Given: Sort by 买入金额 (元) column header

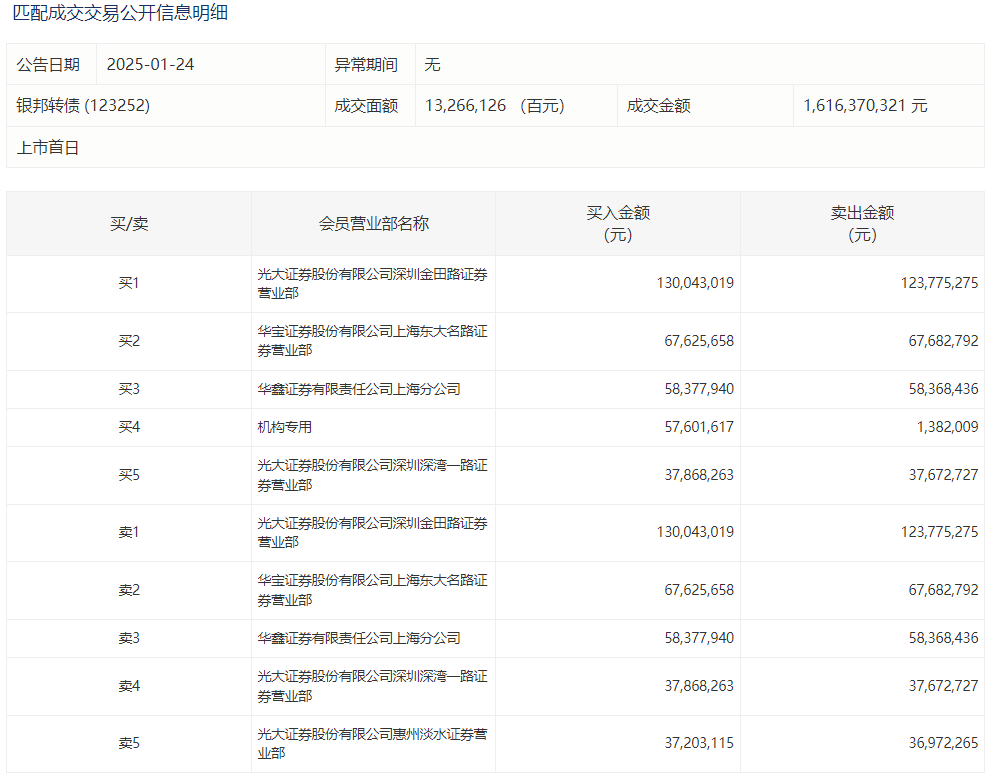Looking at the screenshot, I should [618, 224].
